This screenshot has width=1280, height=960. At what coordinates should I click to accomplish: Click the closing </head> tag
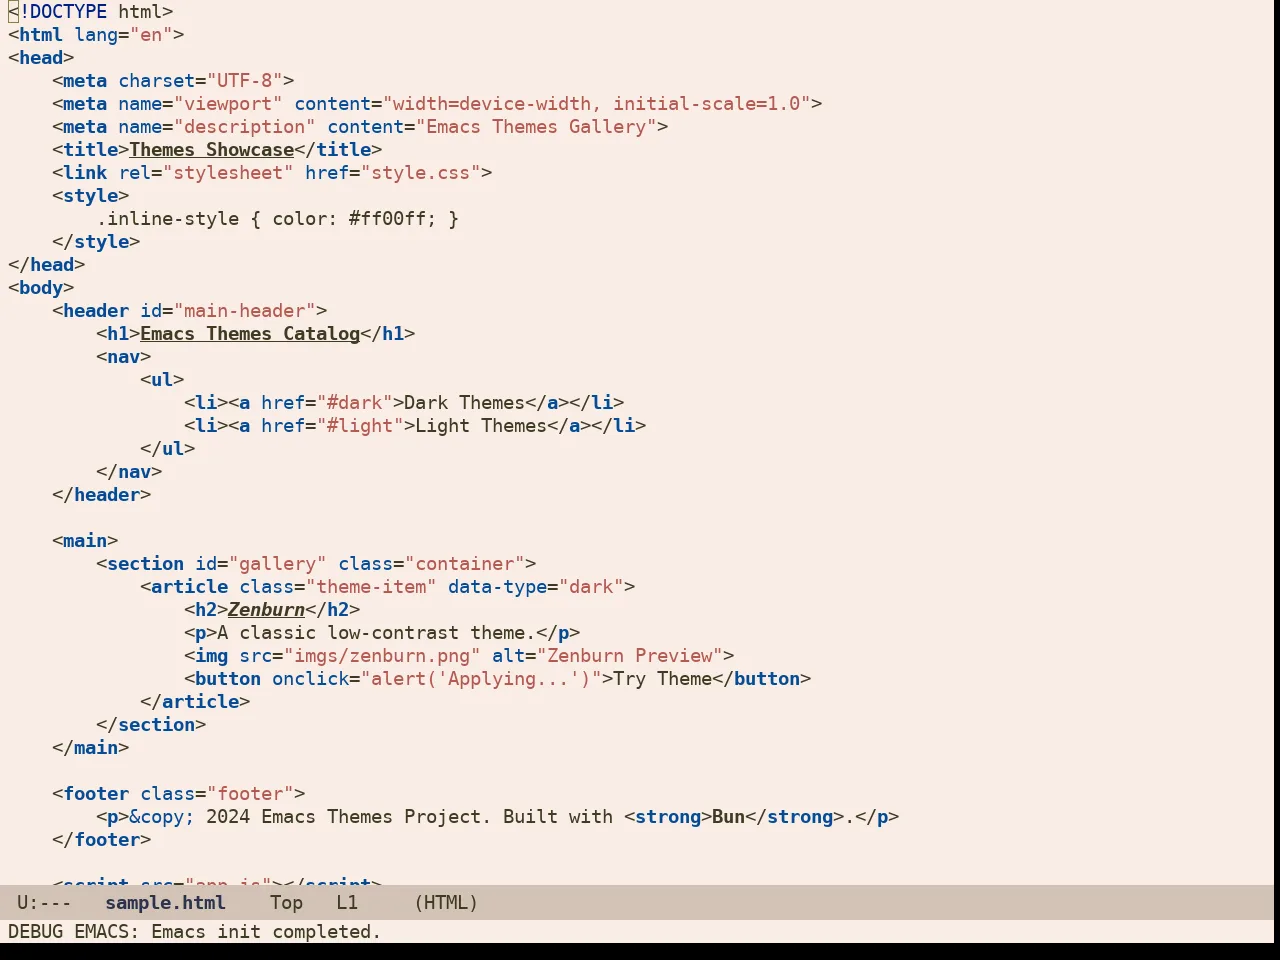click(47, 265)
